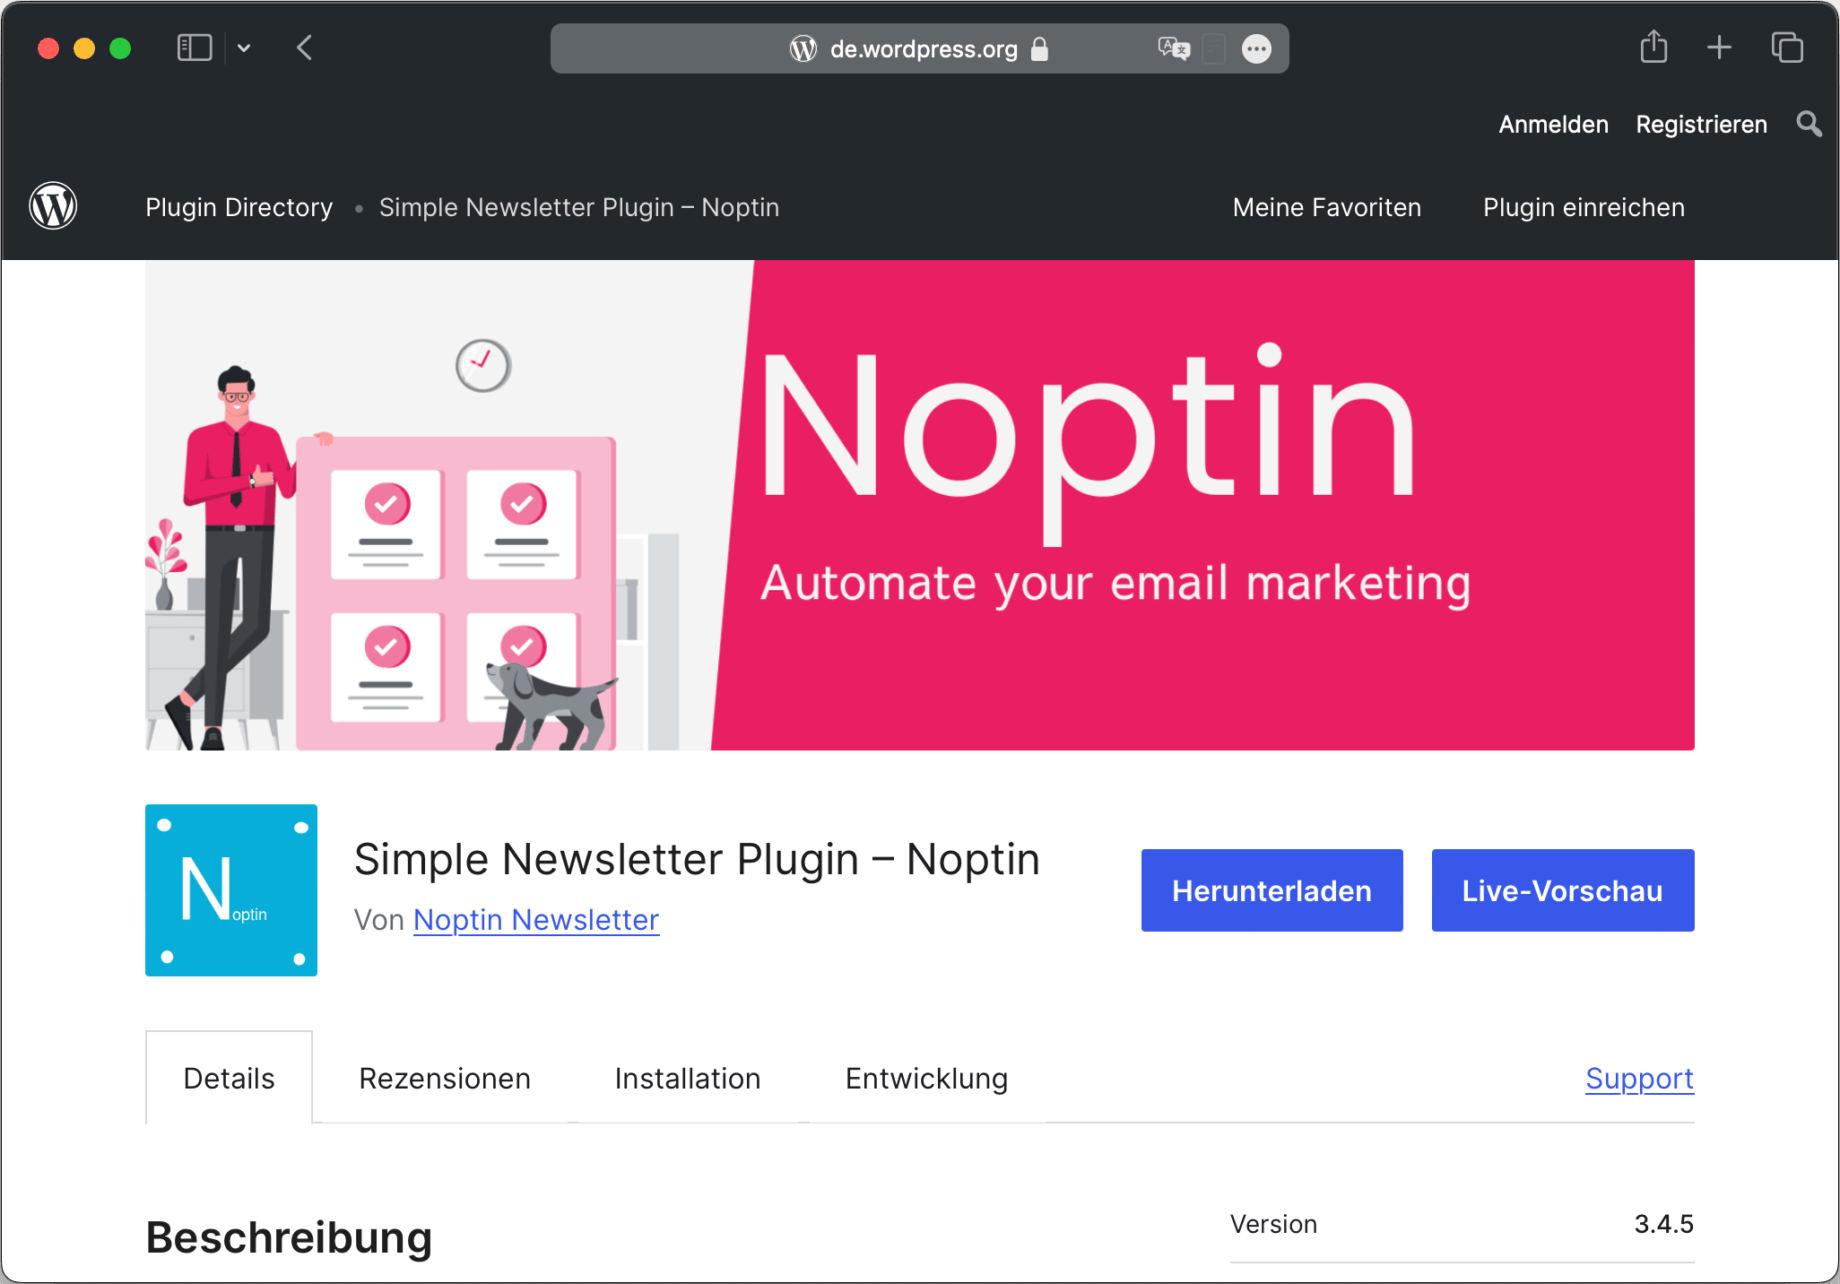
Task: Click the Share icon in the toolbar
Action: click(1653, 47)
